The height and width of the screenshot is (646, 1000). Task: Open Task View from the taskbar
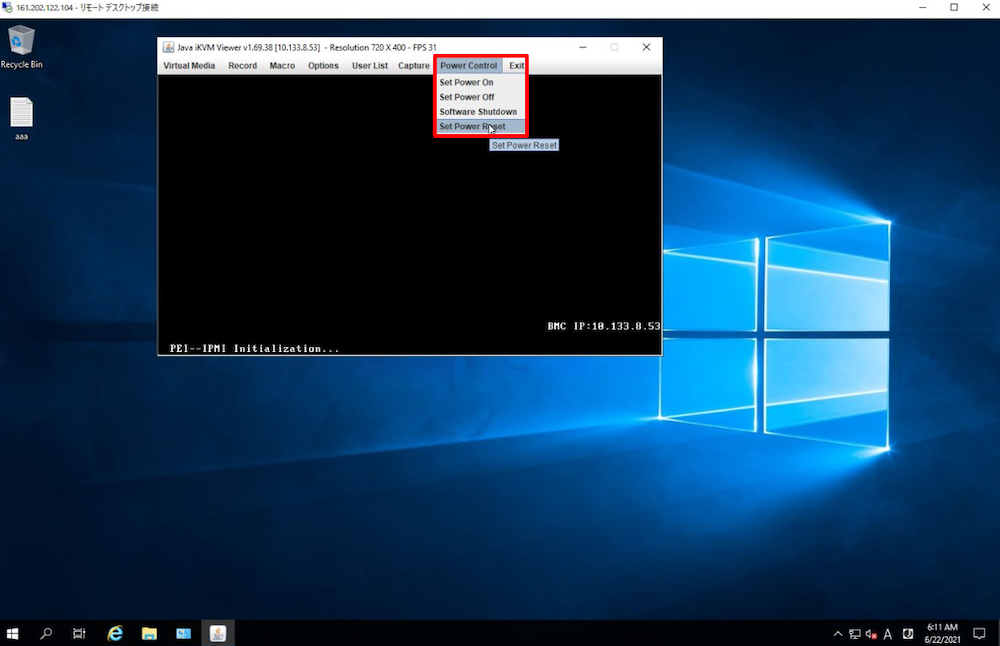[x=79, y=633]
